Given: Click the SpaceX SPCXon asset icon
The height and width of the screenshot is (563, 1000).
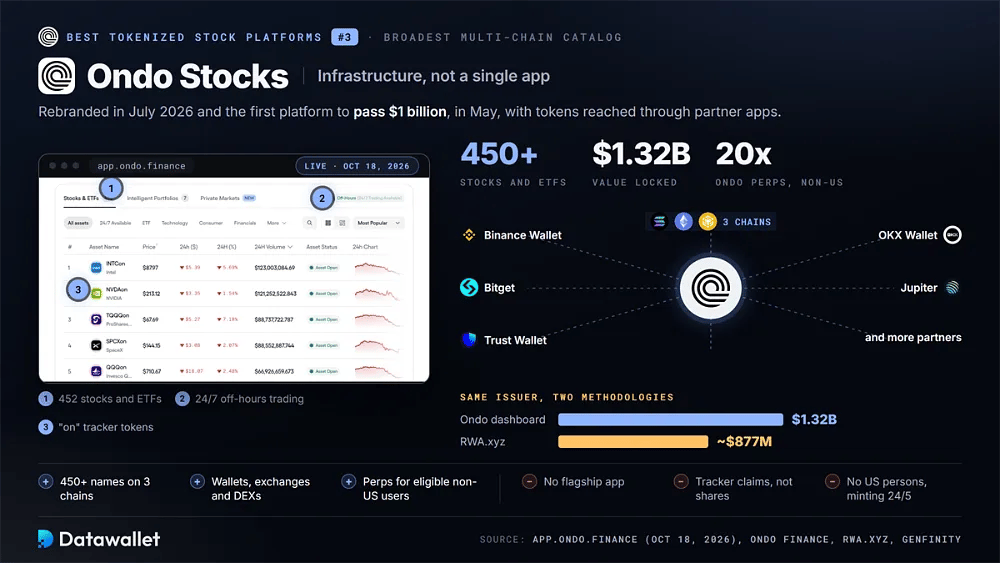Looking at the screenshot, I should [x=96, y=345].
